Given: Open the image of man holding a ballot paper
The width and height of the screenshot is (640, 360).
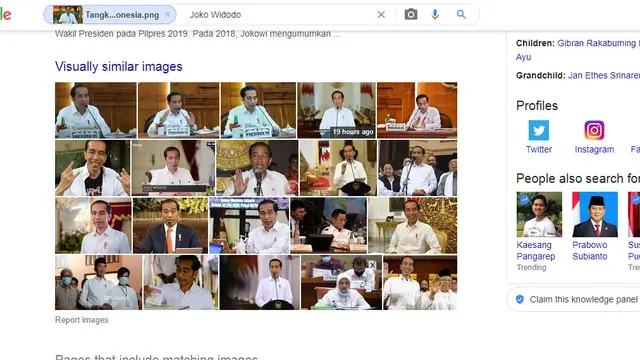Looking at the screenshot, I should (x=181, y=282).
